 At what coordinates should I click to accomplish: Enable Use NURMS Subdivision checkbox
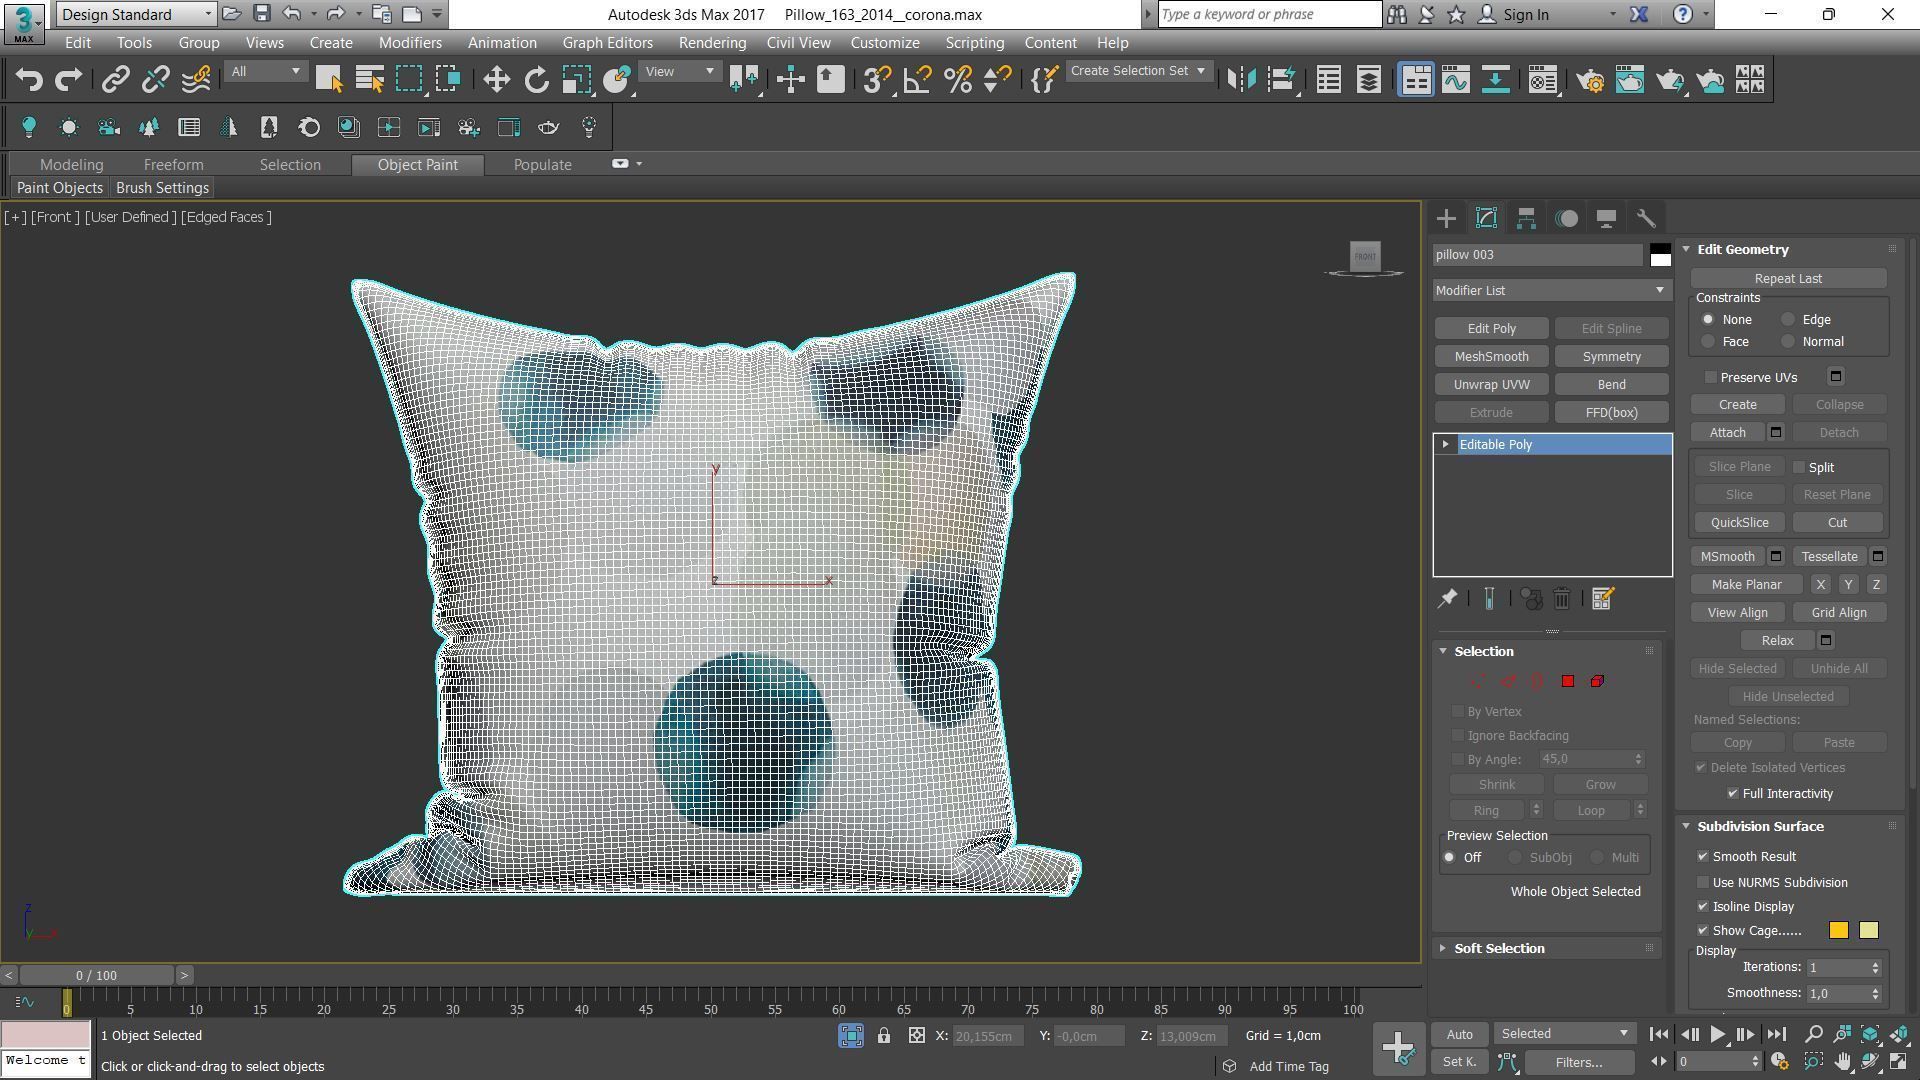click(x=1703, y=882)
